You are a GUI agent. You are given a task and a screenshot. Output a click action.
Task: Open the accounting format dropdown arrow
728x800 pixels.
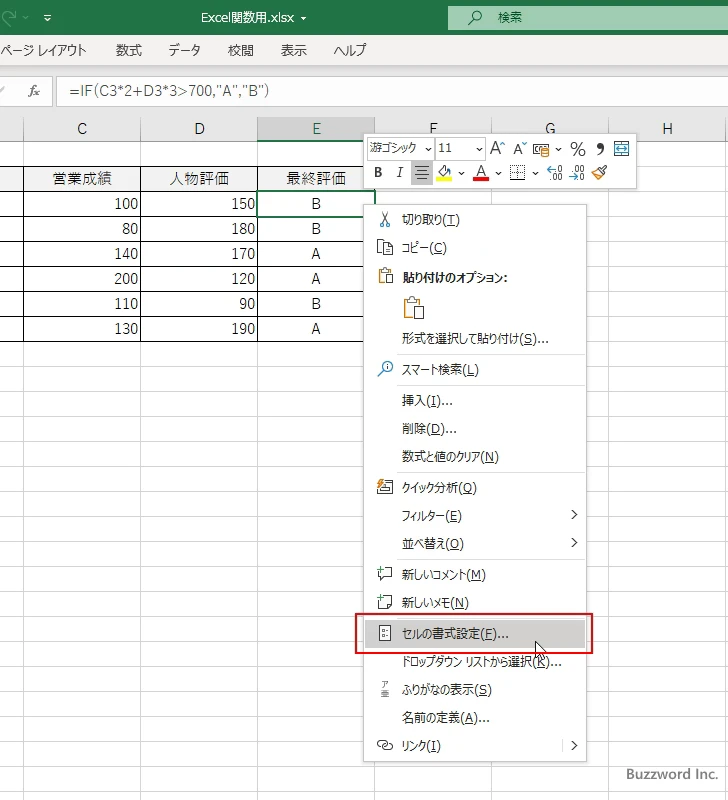click(558, 149)
